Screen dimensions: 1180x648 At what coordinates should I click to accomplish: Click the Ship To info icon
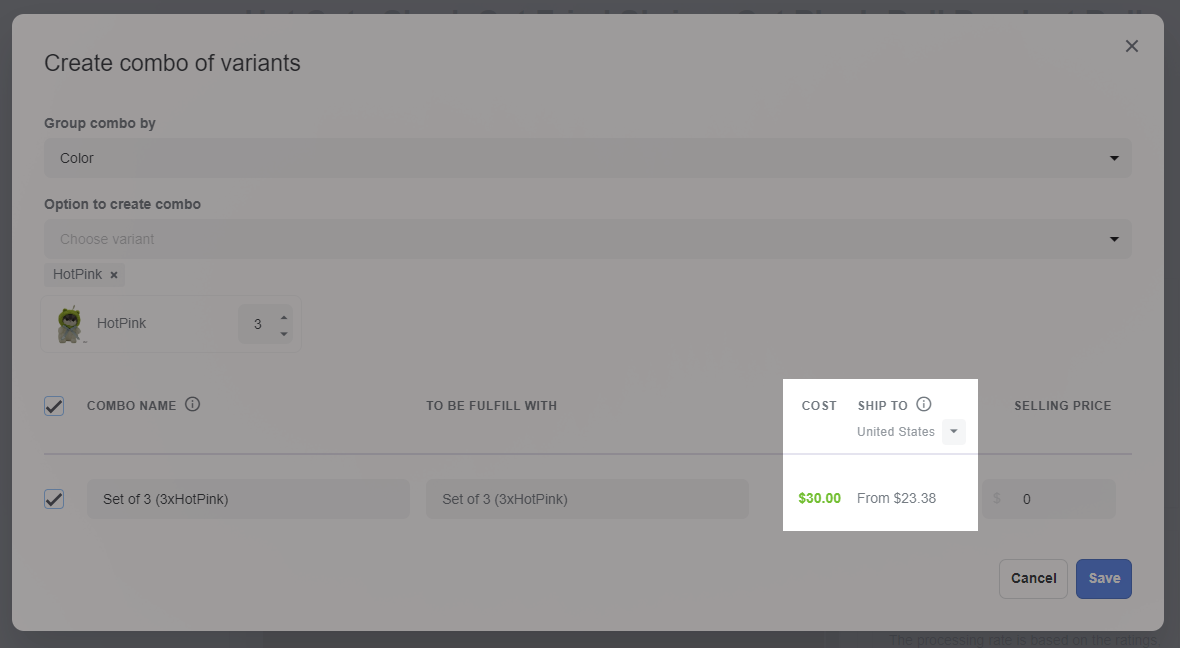click(923, 404)
